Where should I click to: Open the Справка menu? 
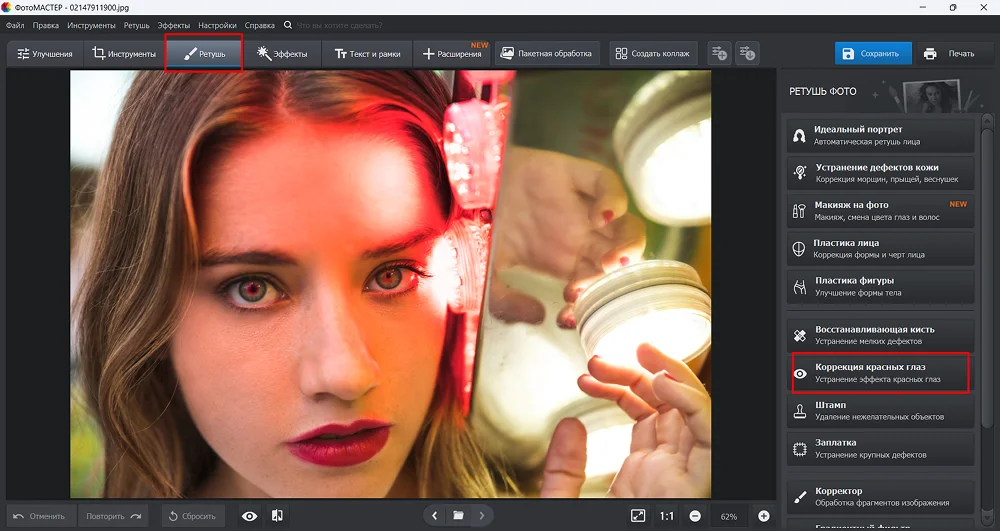click(260, 25)
